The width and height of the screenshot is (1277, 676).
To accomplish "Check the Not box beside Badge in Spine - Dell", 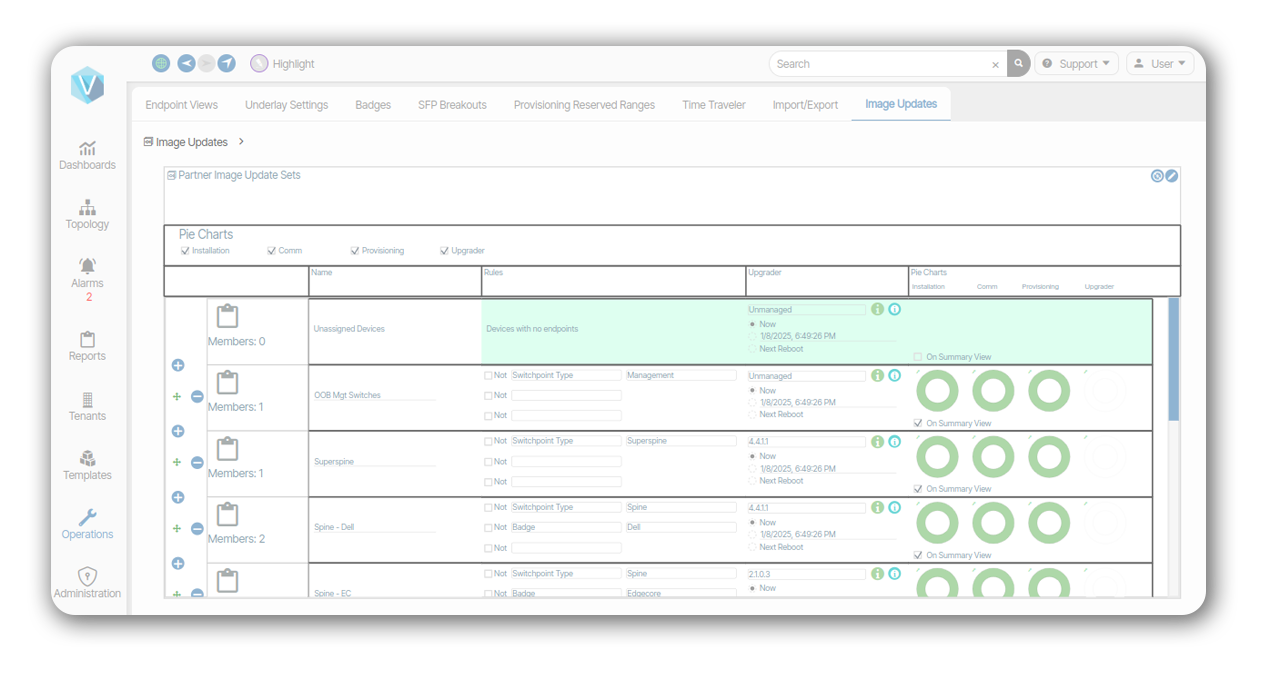I will coord(488,528).
